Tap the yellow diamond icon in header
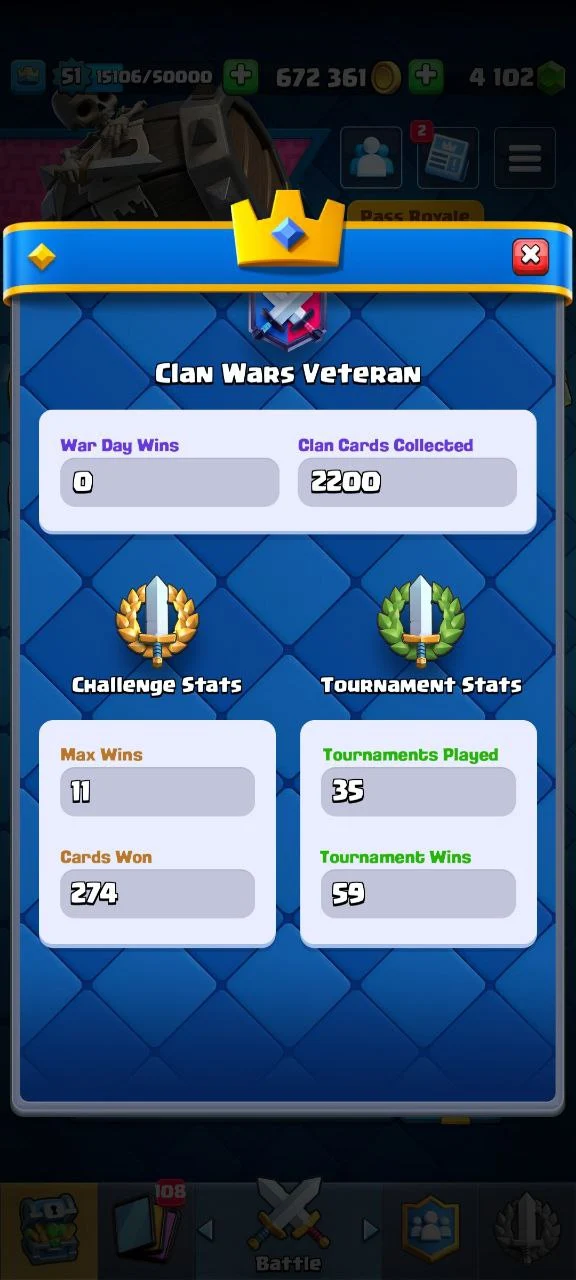Viewport: 576px width, 1280px height. pos(42,258)
